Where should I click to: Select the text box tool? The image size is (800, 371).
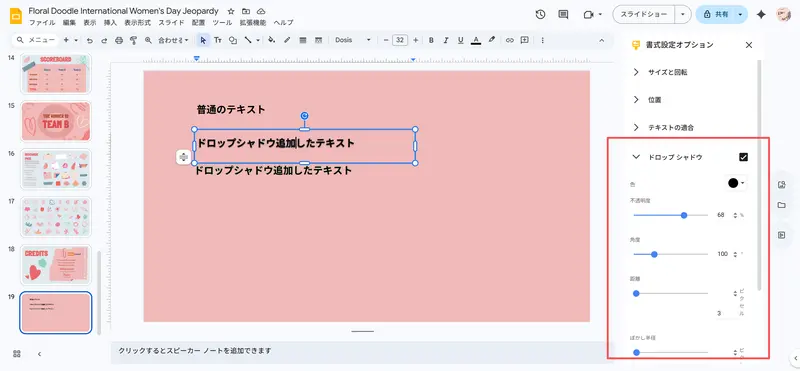point(218,40)
